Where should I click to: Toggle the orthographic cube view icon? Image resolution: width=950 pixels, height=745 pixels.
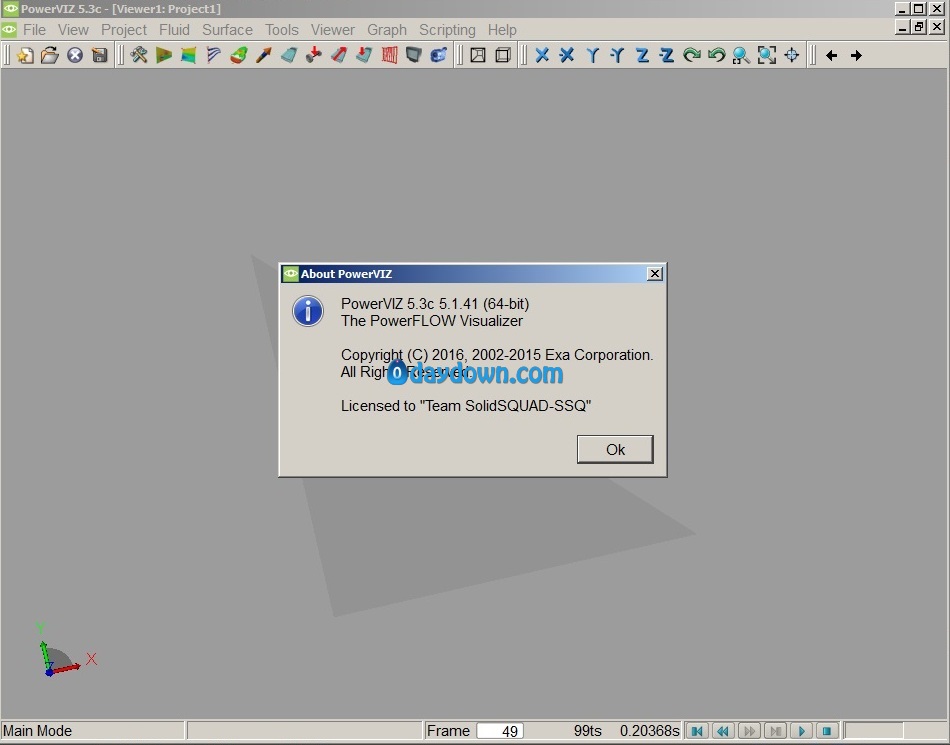503,56
